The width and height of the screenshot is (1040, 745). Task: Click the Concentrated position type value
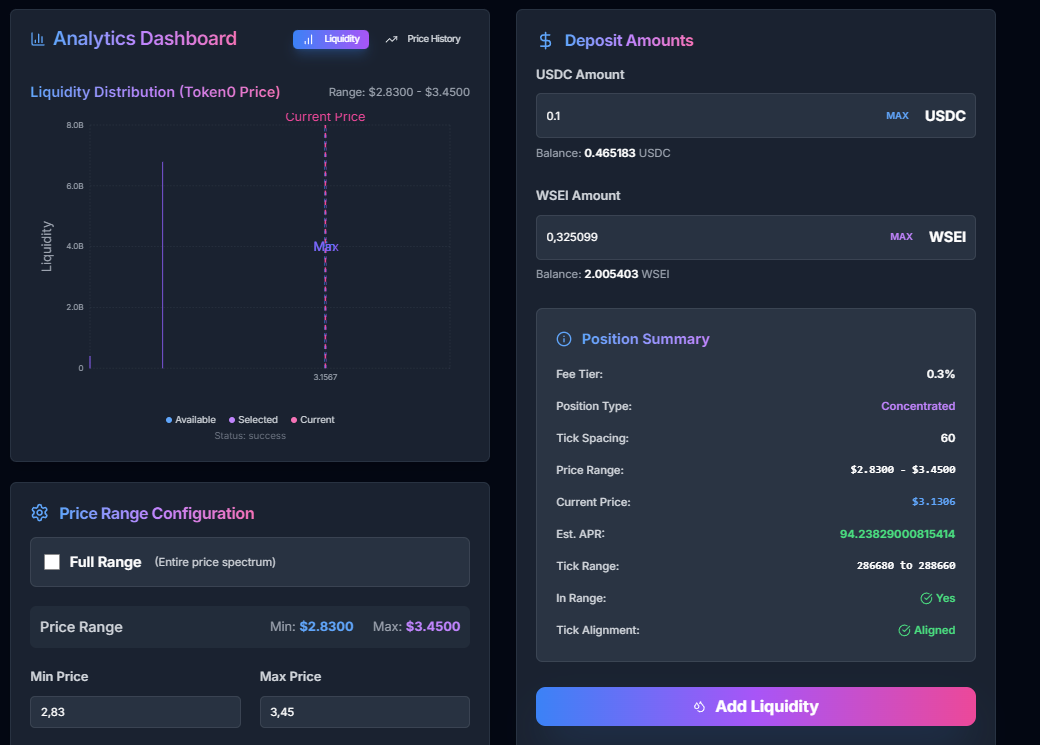tap(918, 406)
